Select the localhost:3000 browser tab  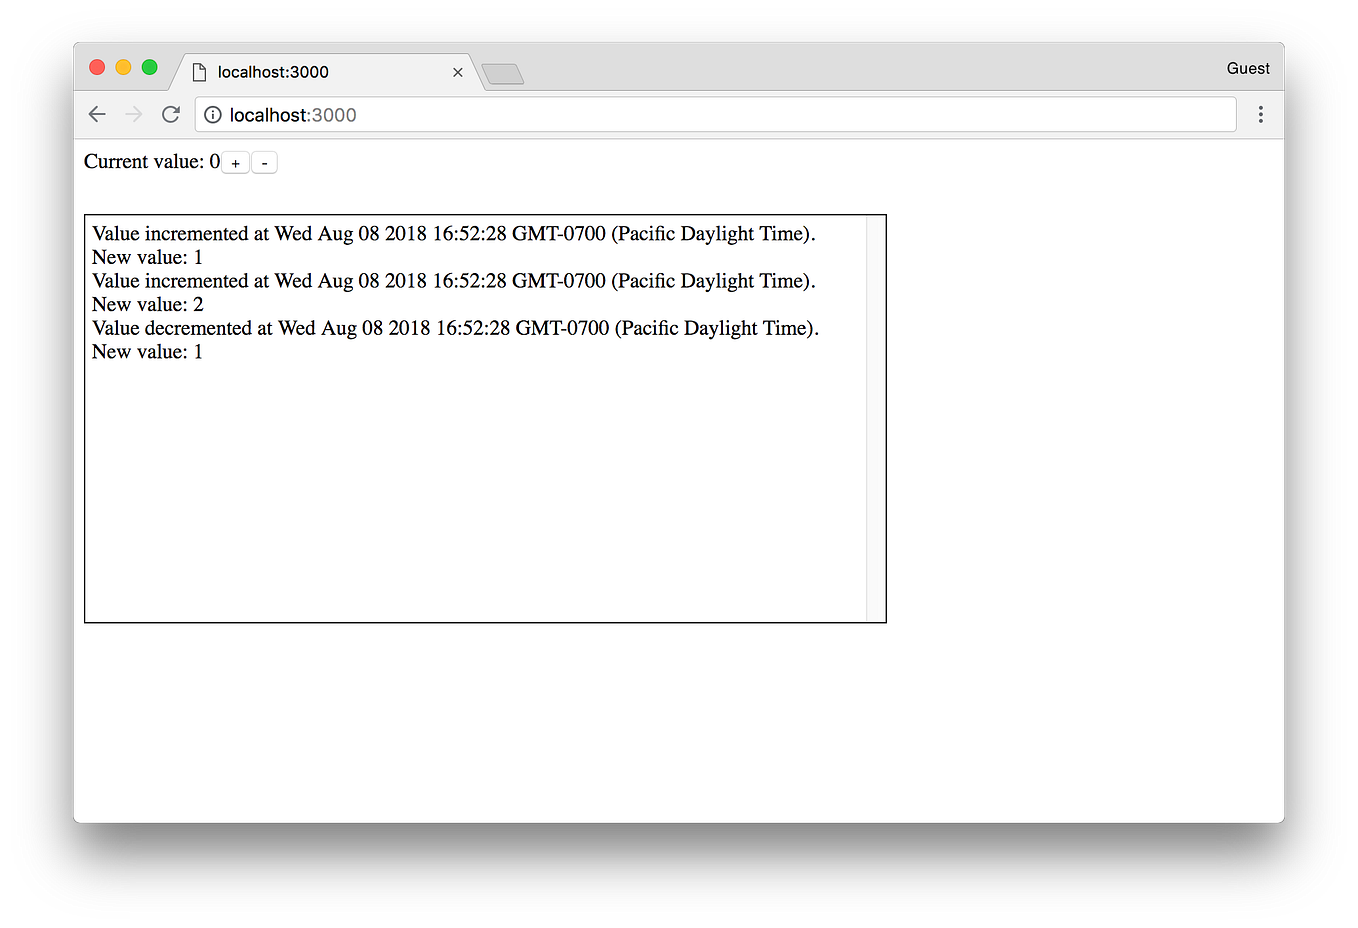pos(300,72)
